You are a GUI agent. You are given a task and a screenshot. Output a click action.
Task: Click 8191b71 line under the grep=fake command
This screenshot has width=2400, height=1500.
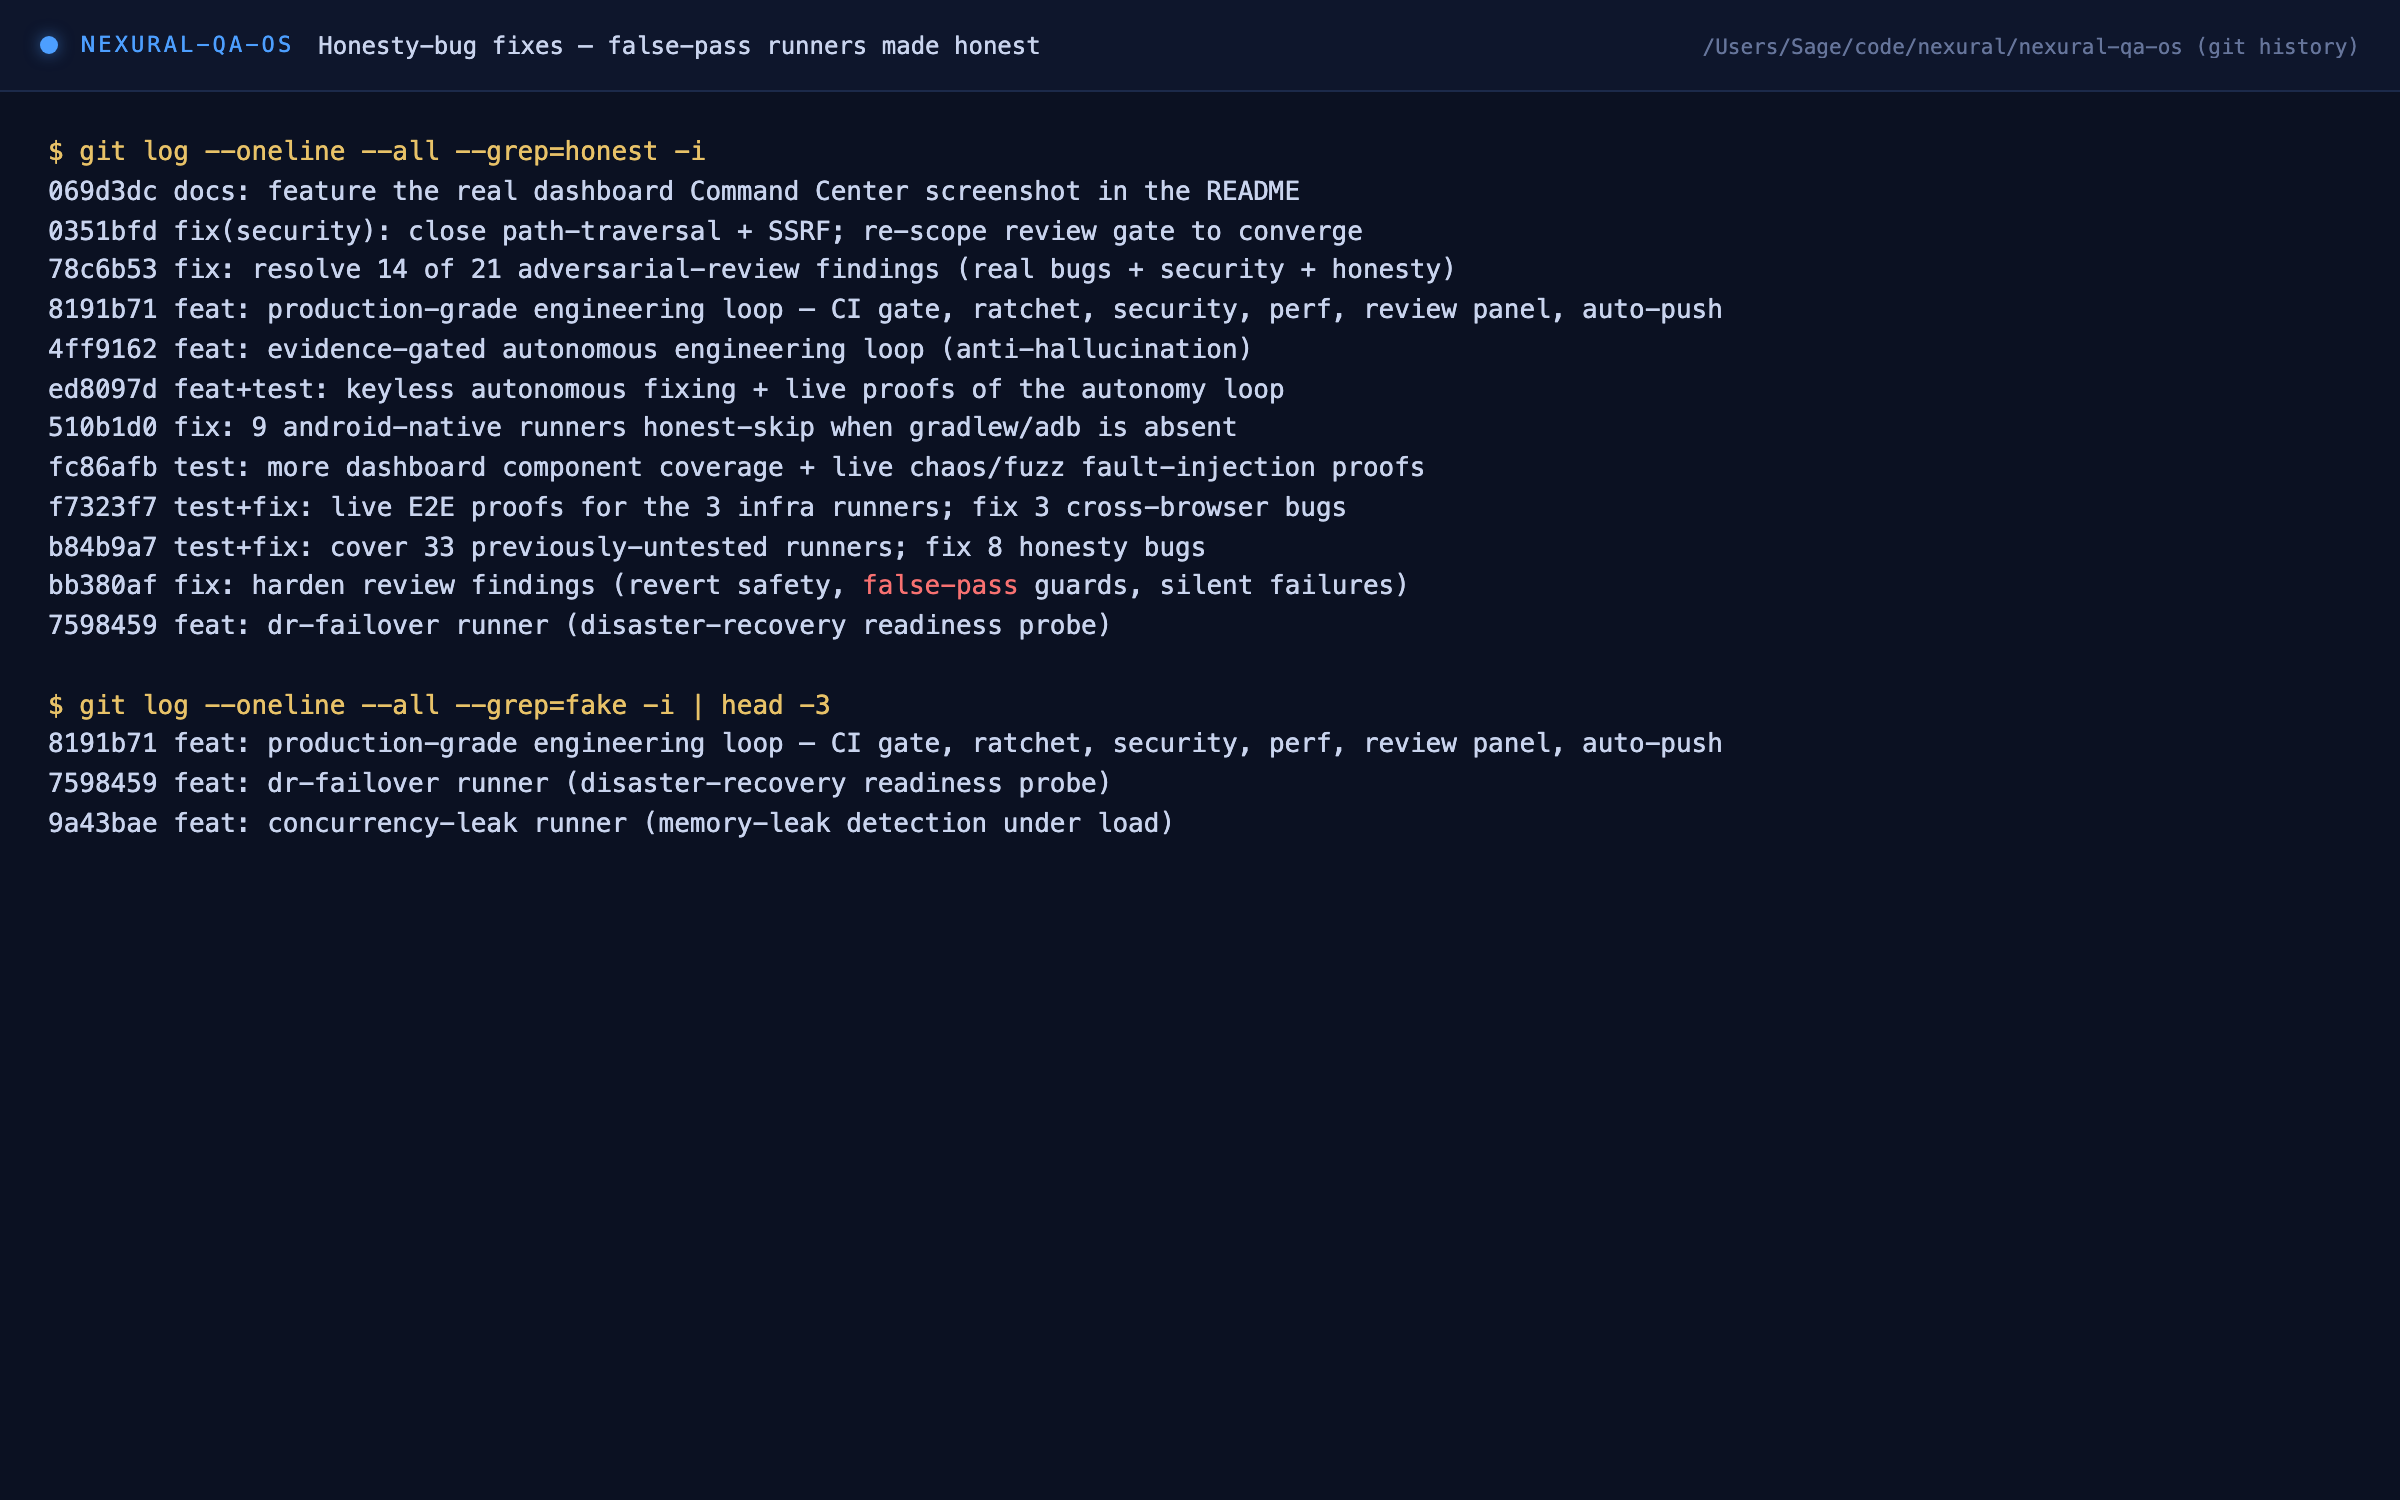pyautogui.click(x=885, y=743)
